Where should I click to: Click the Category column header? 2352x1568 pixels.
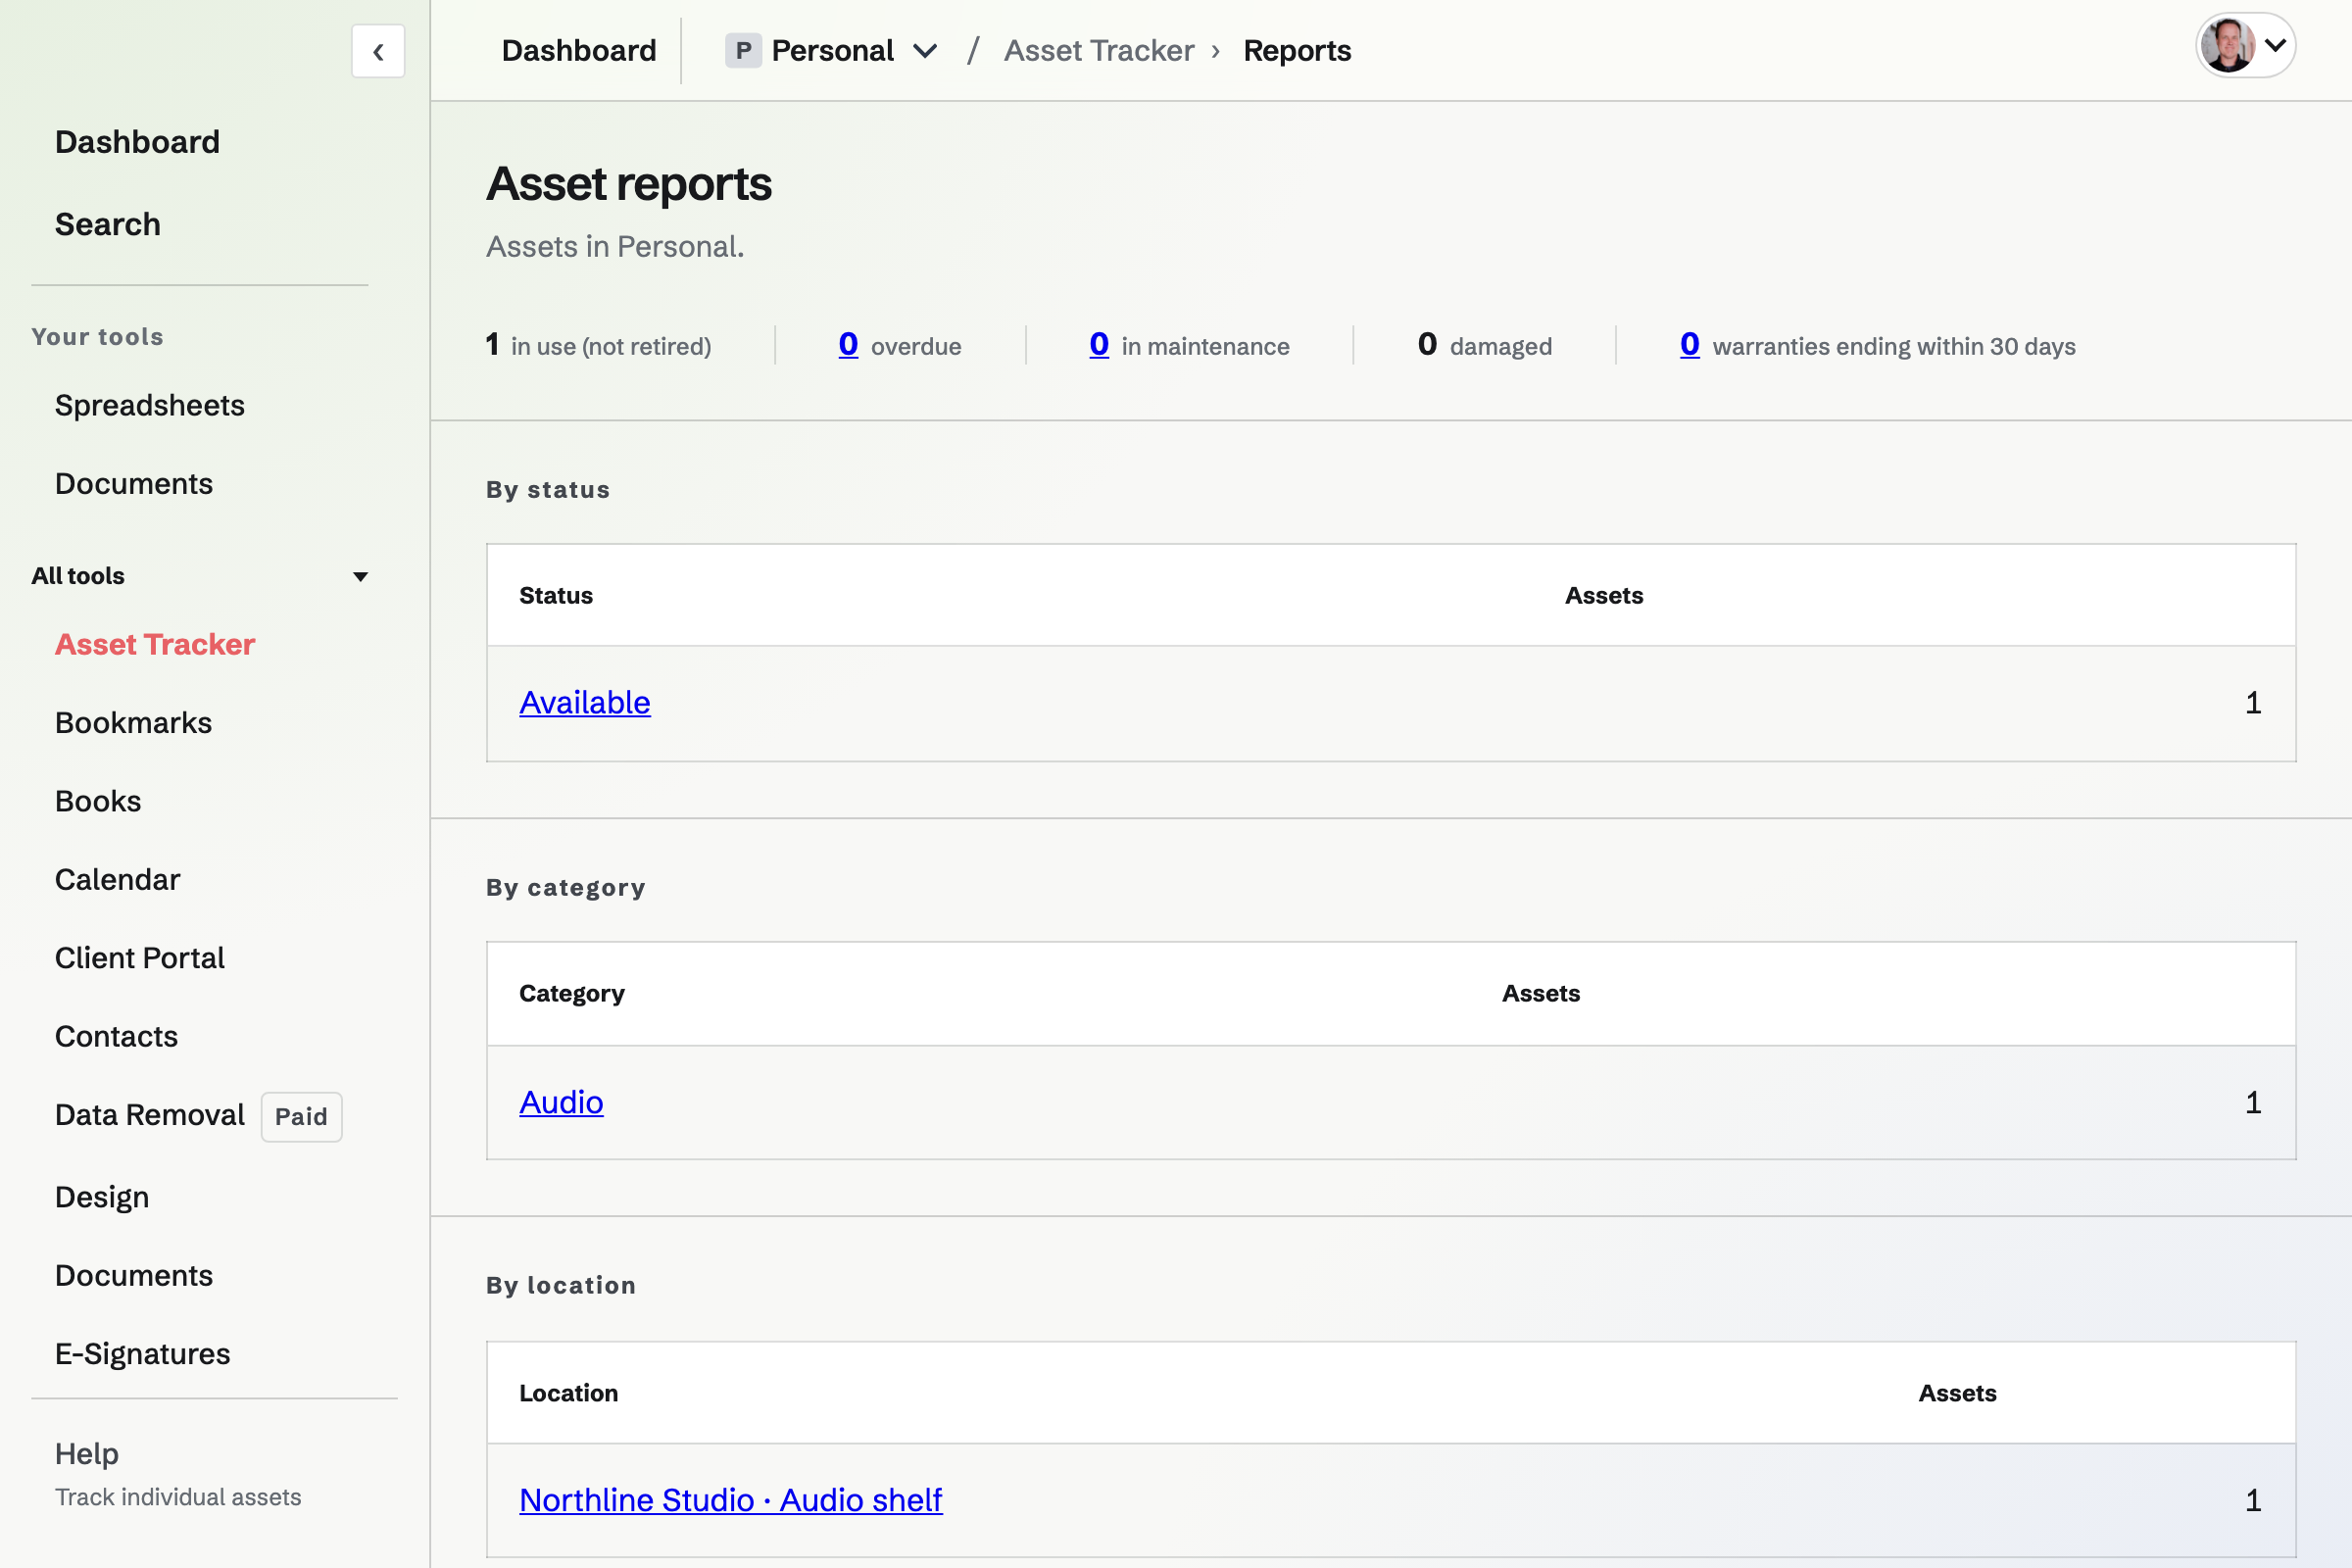pos(572,993)
